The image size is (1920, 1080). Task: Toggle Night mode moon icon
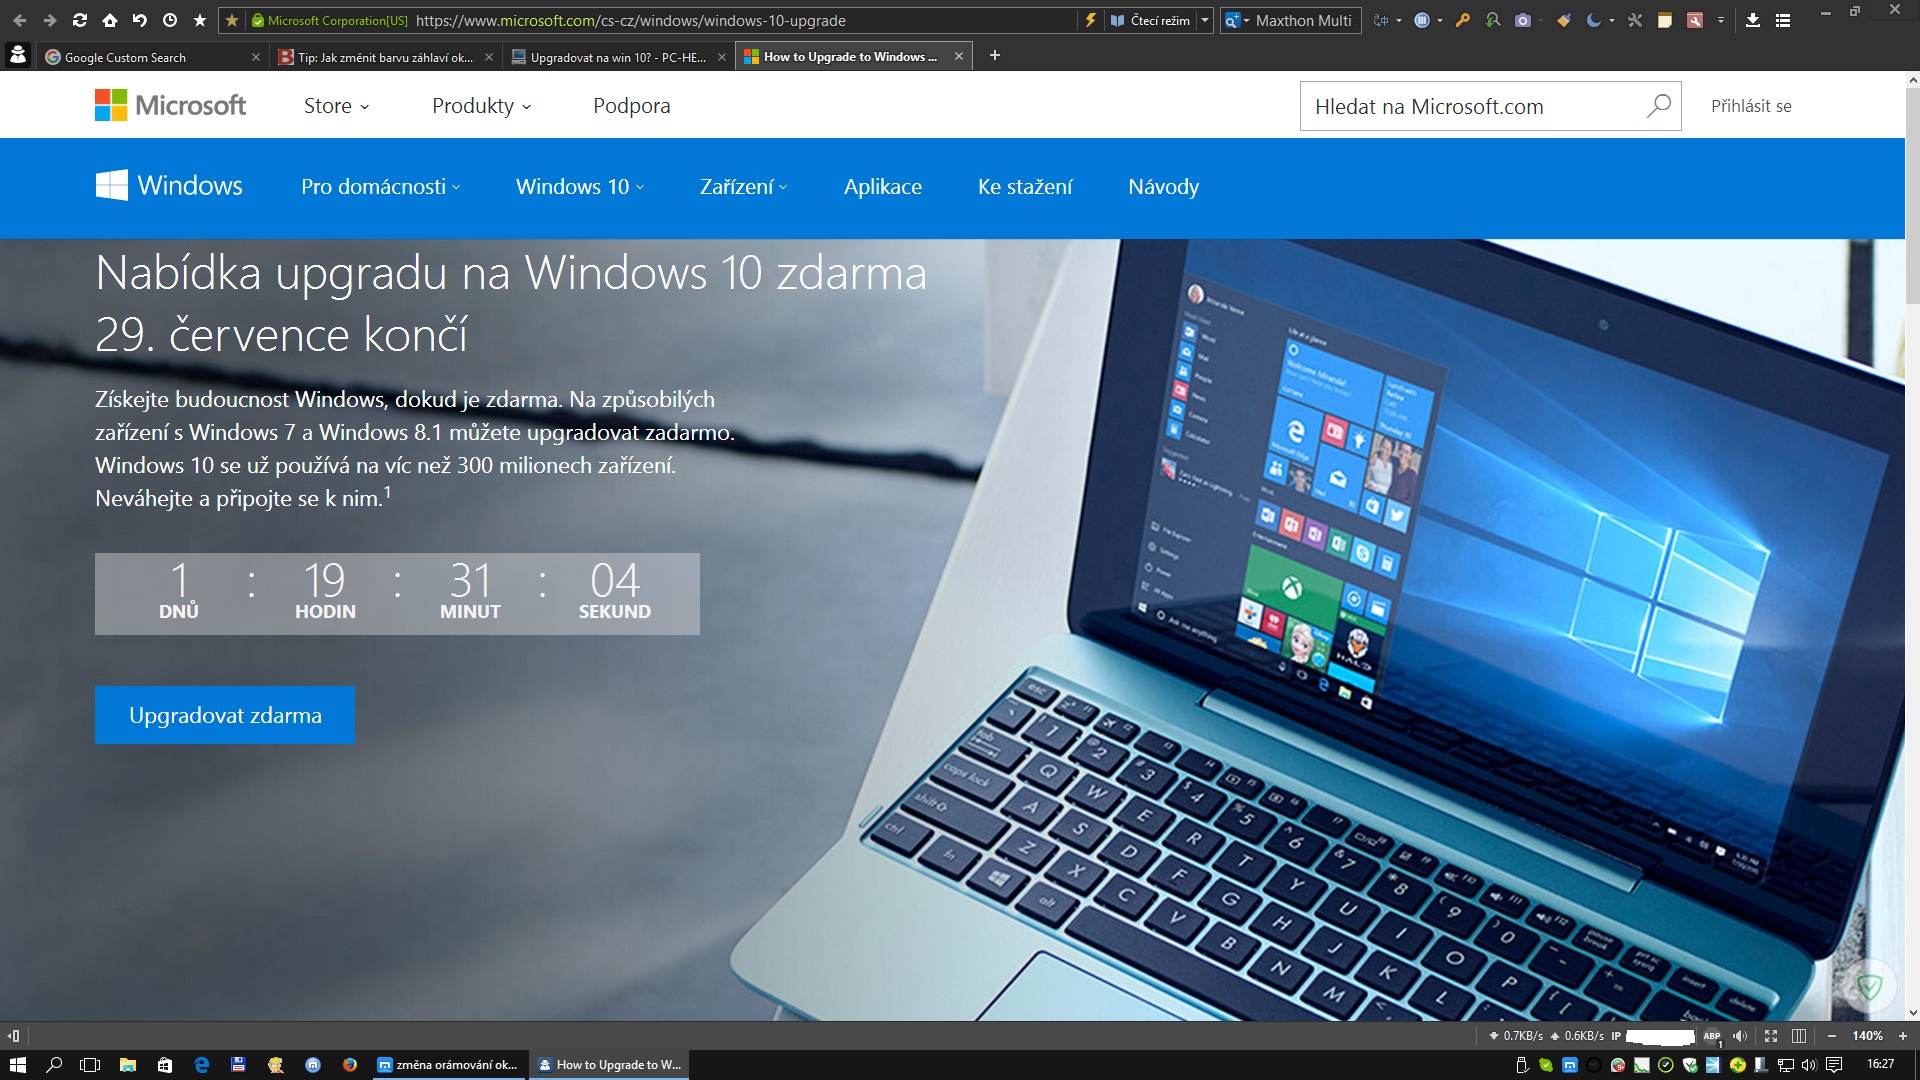[1593, 20]
